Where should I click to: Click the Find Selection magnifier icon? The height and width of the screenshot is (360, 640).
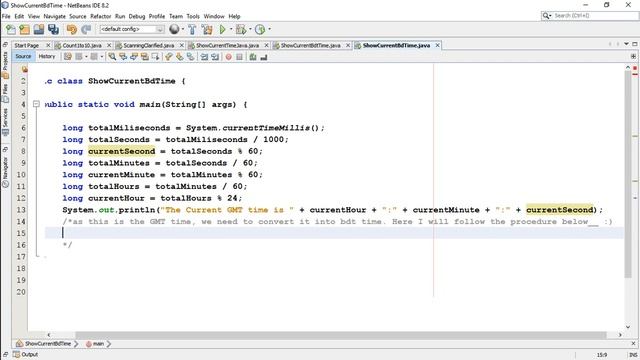[x=112, y=57]
